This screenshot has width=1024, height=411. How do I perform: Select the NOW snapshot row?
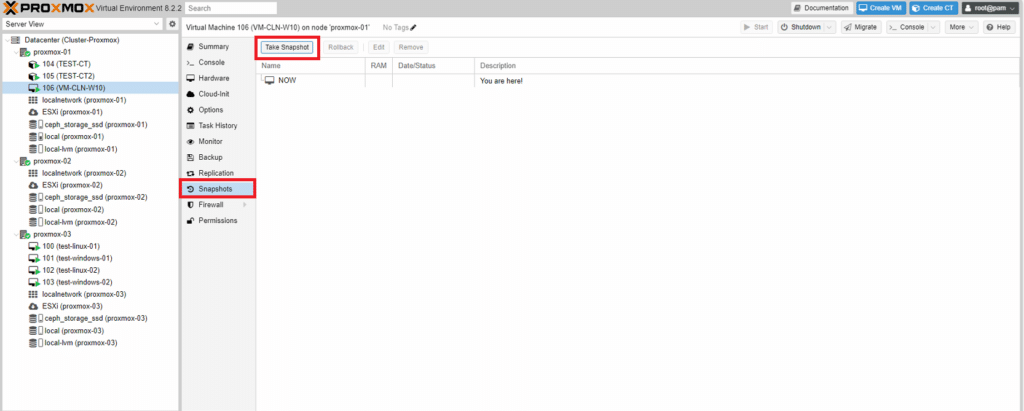click(639, 80)
